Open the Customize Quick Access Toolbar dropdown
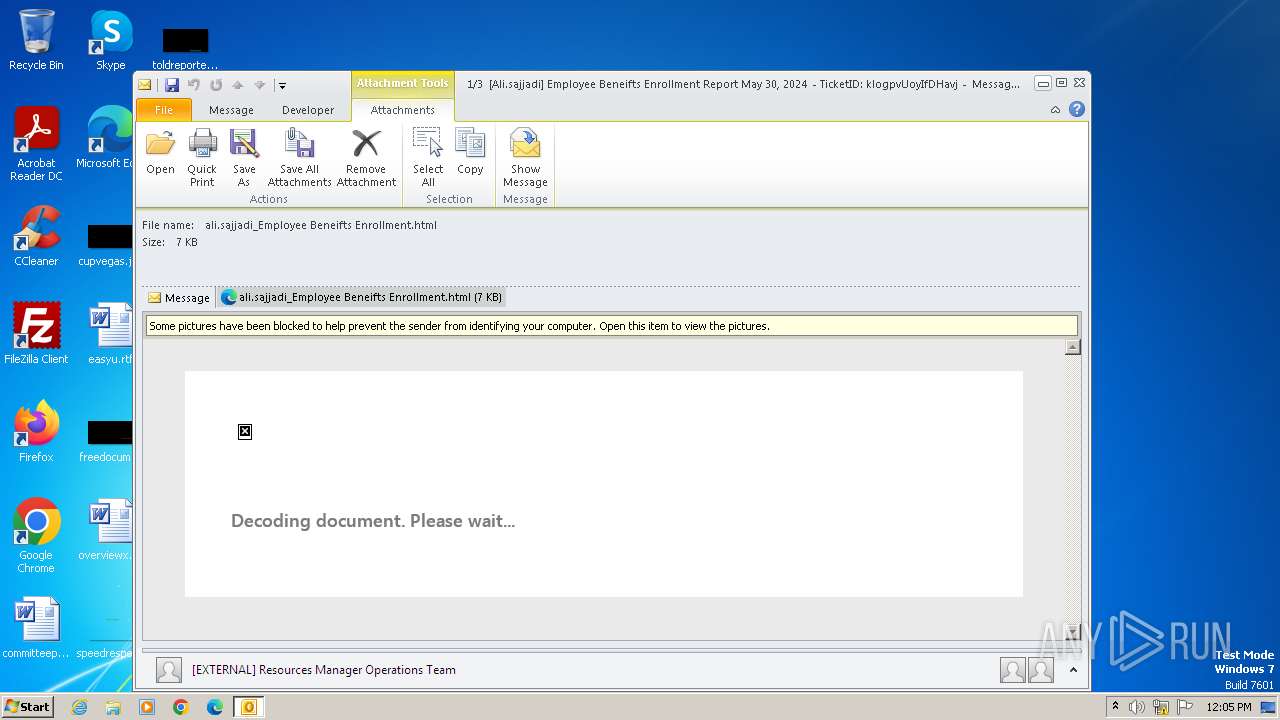This screenshot has height=720, width=1280. tap(282, 86)
